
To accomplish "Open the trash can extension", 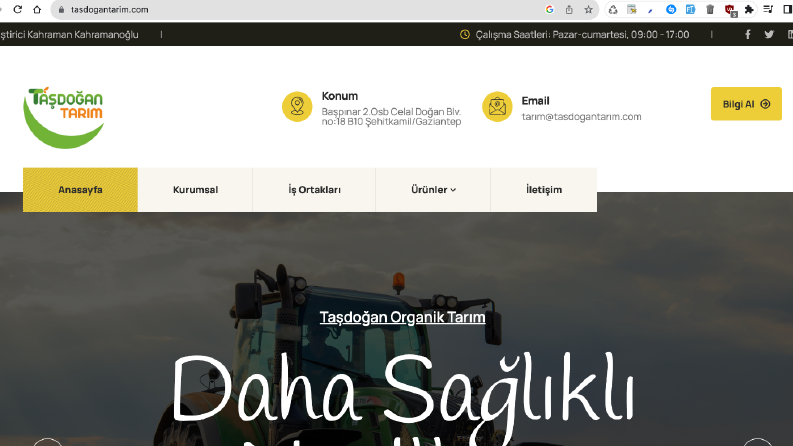I will coord(710,9).
